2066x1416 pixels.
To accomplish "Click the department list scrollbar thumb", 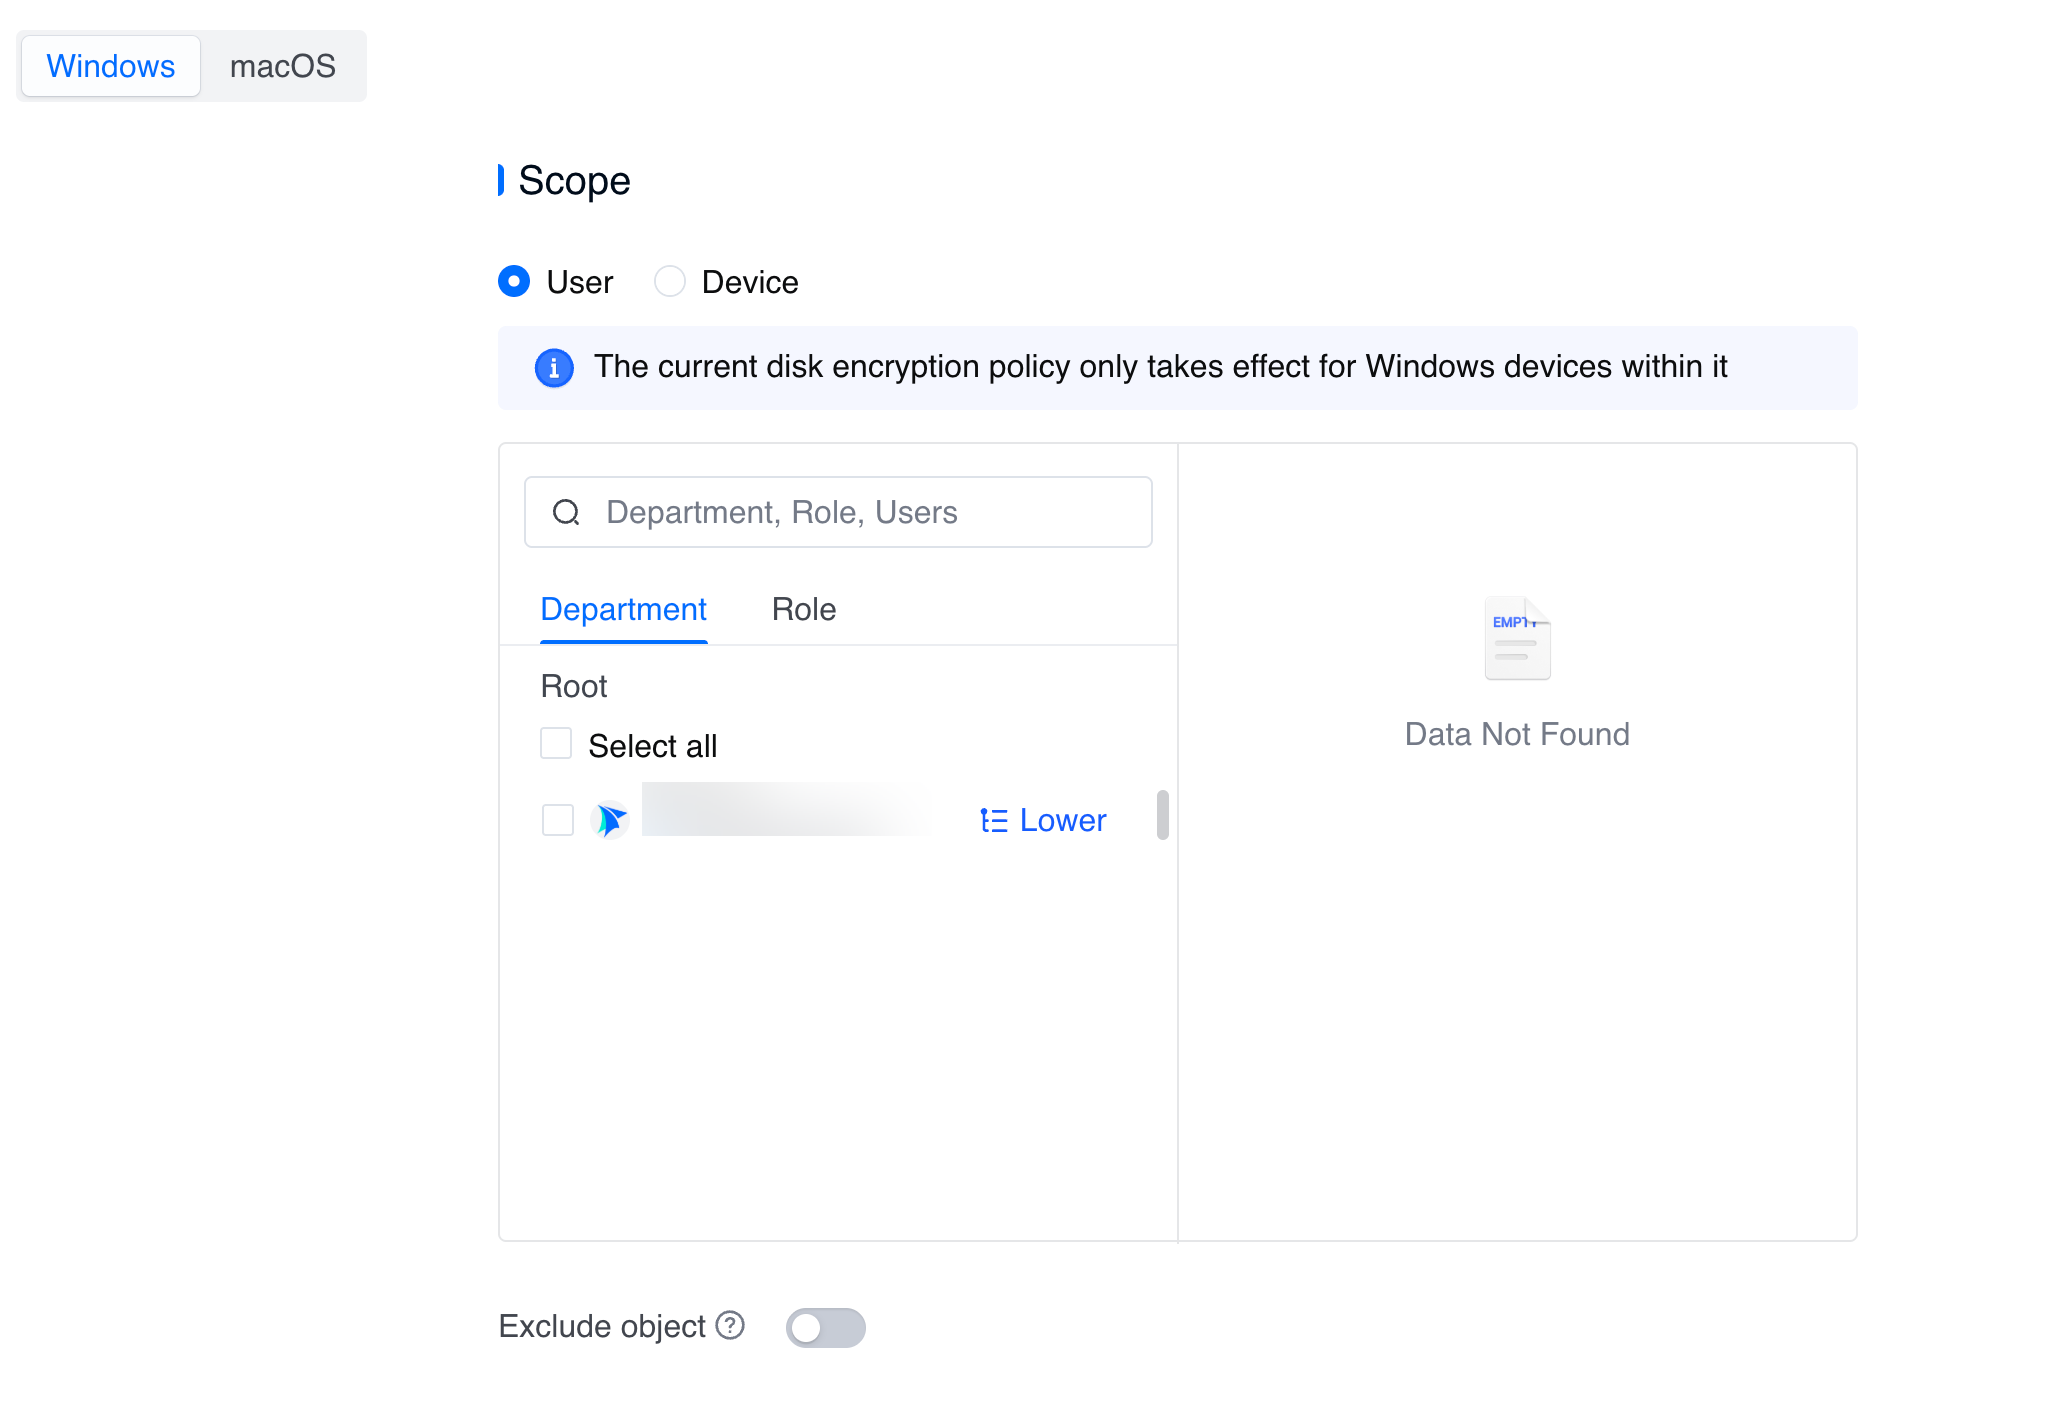I will (1162, 815).
